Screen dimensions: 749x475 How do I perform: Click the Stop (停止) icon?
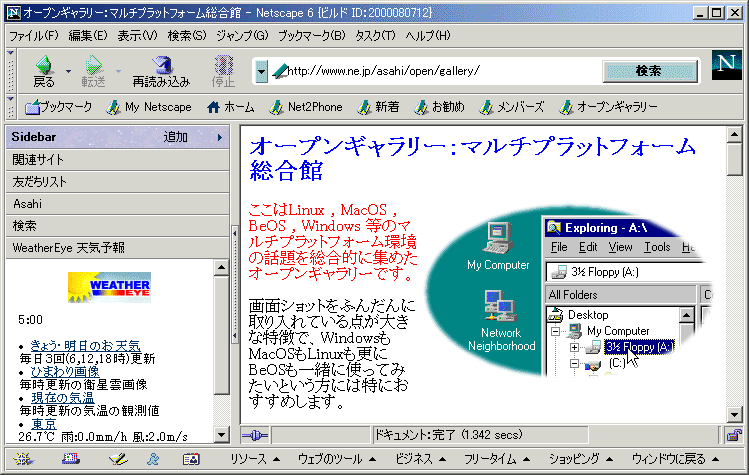(x=223, y=65)
